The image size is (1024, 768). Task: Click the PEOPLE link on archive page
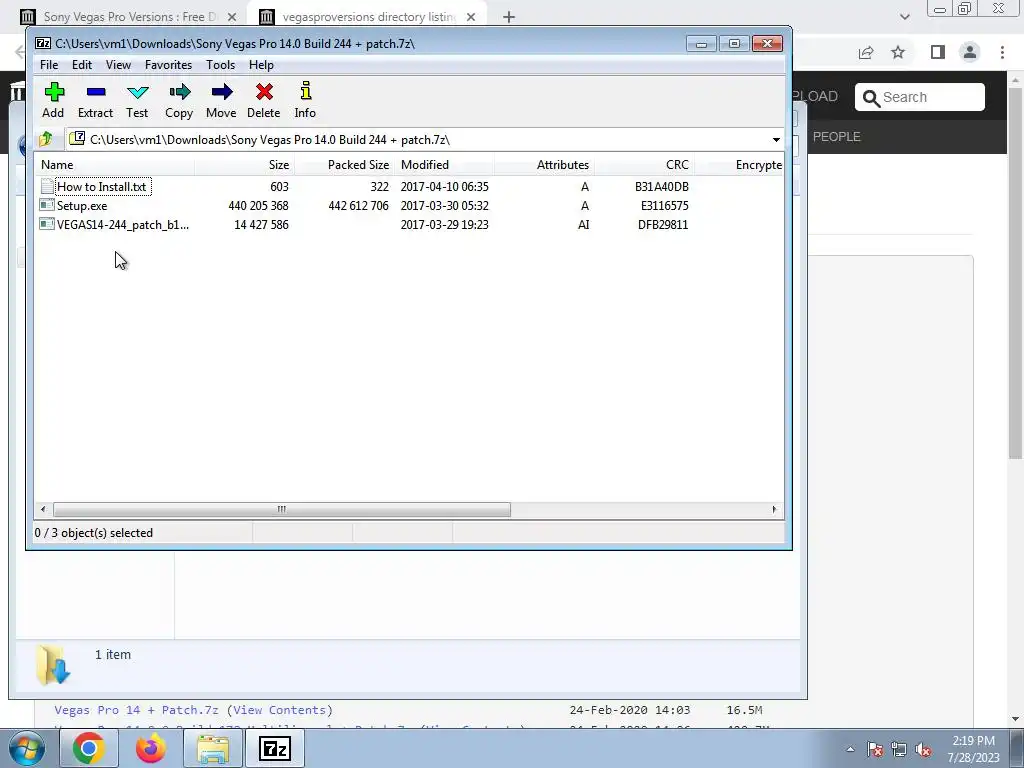tap(836, 136)
